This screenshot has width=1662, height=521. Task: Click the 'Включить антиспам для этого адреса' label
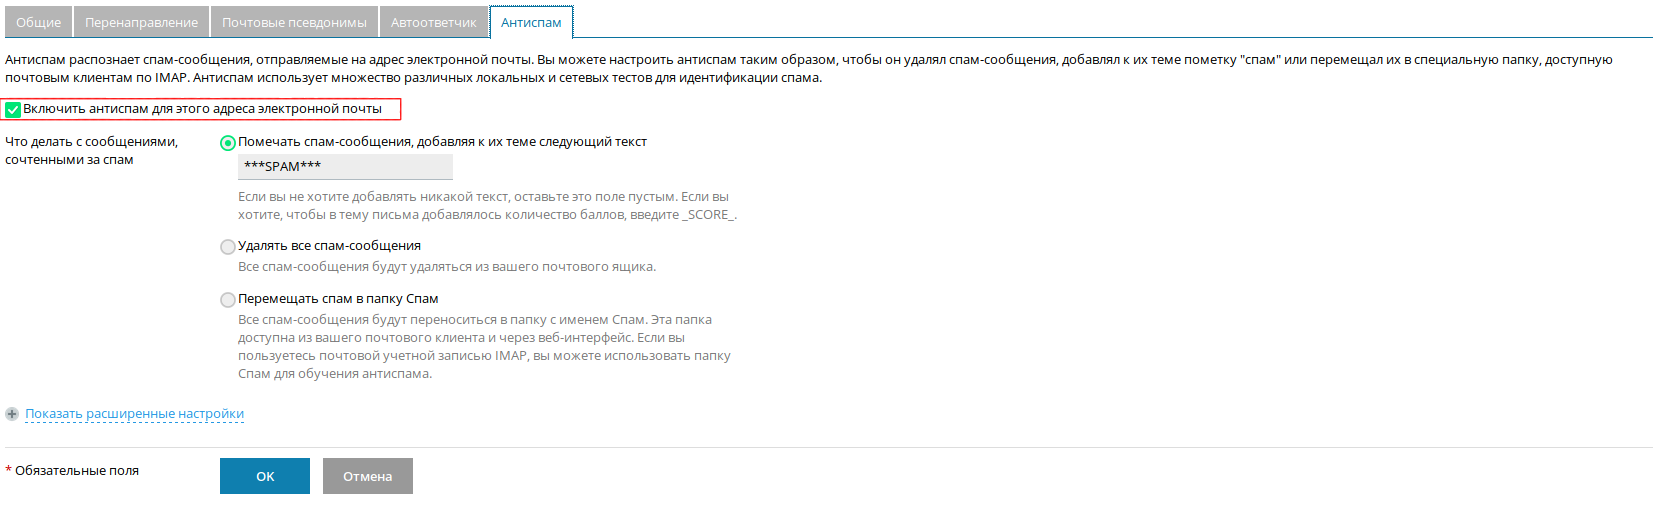tap(202, 109)
